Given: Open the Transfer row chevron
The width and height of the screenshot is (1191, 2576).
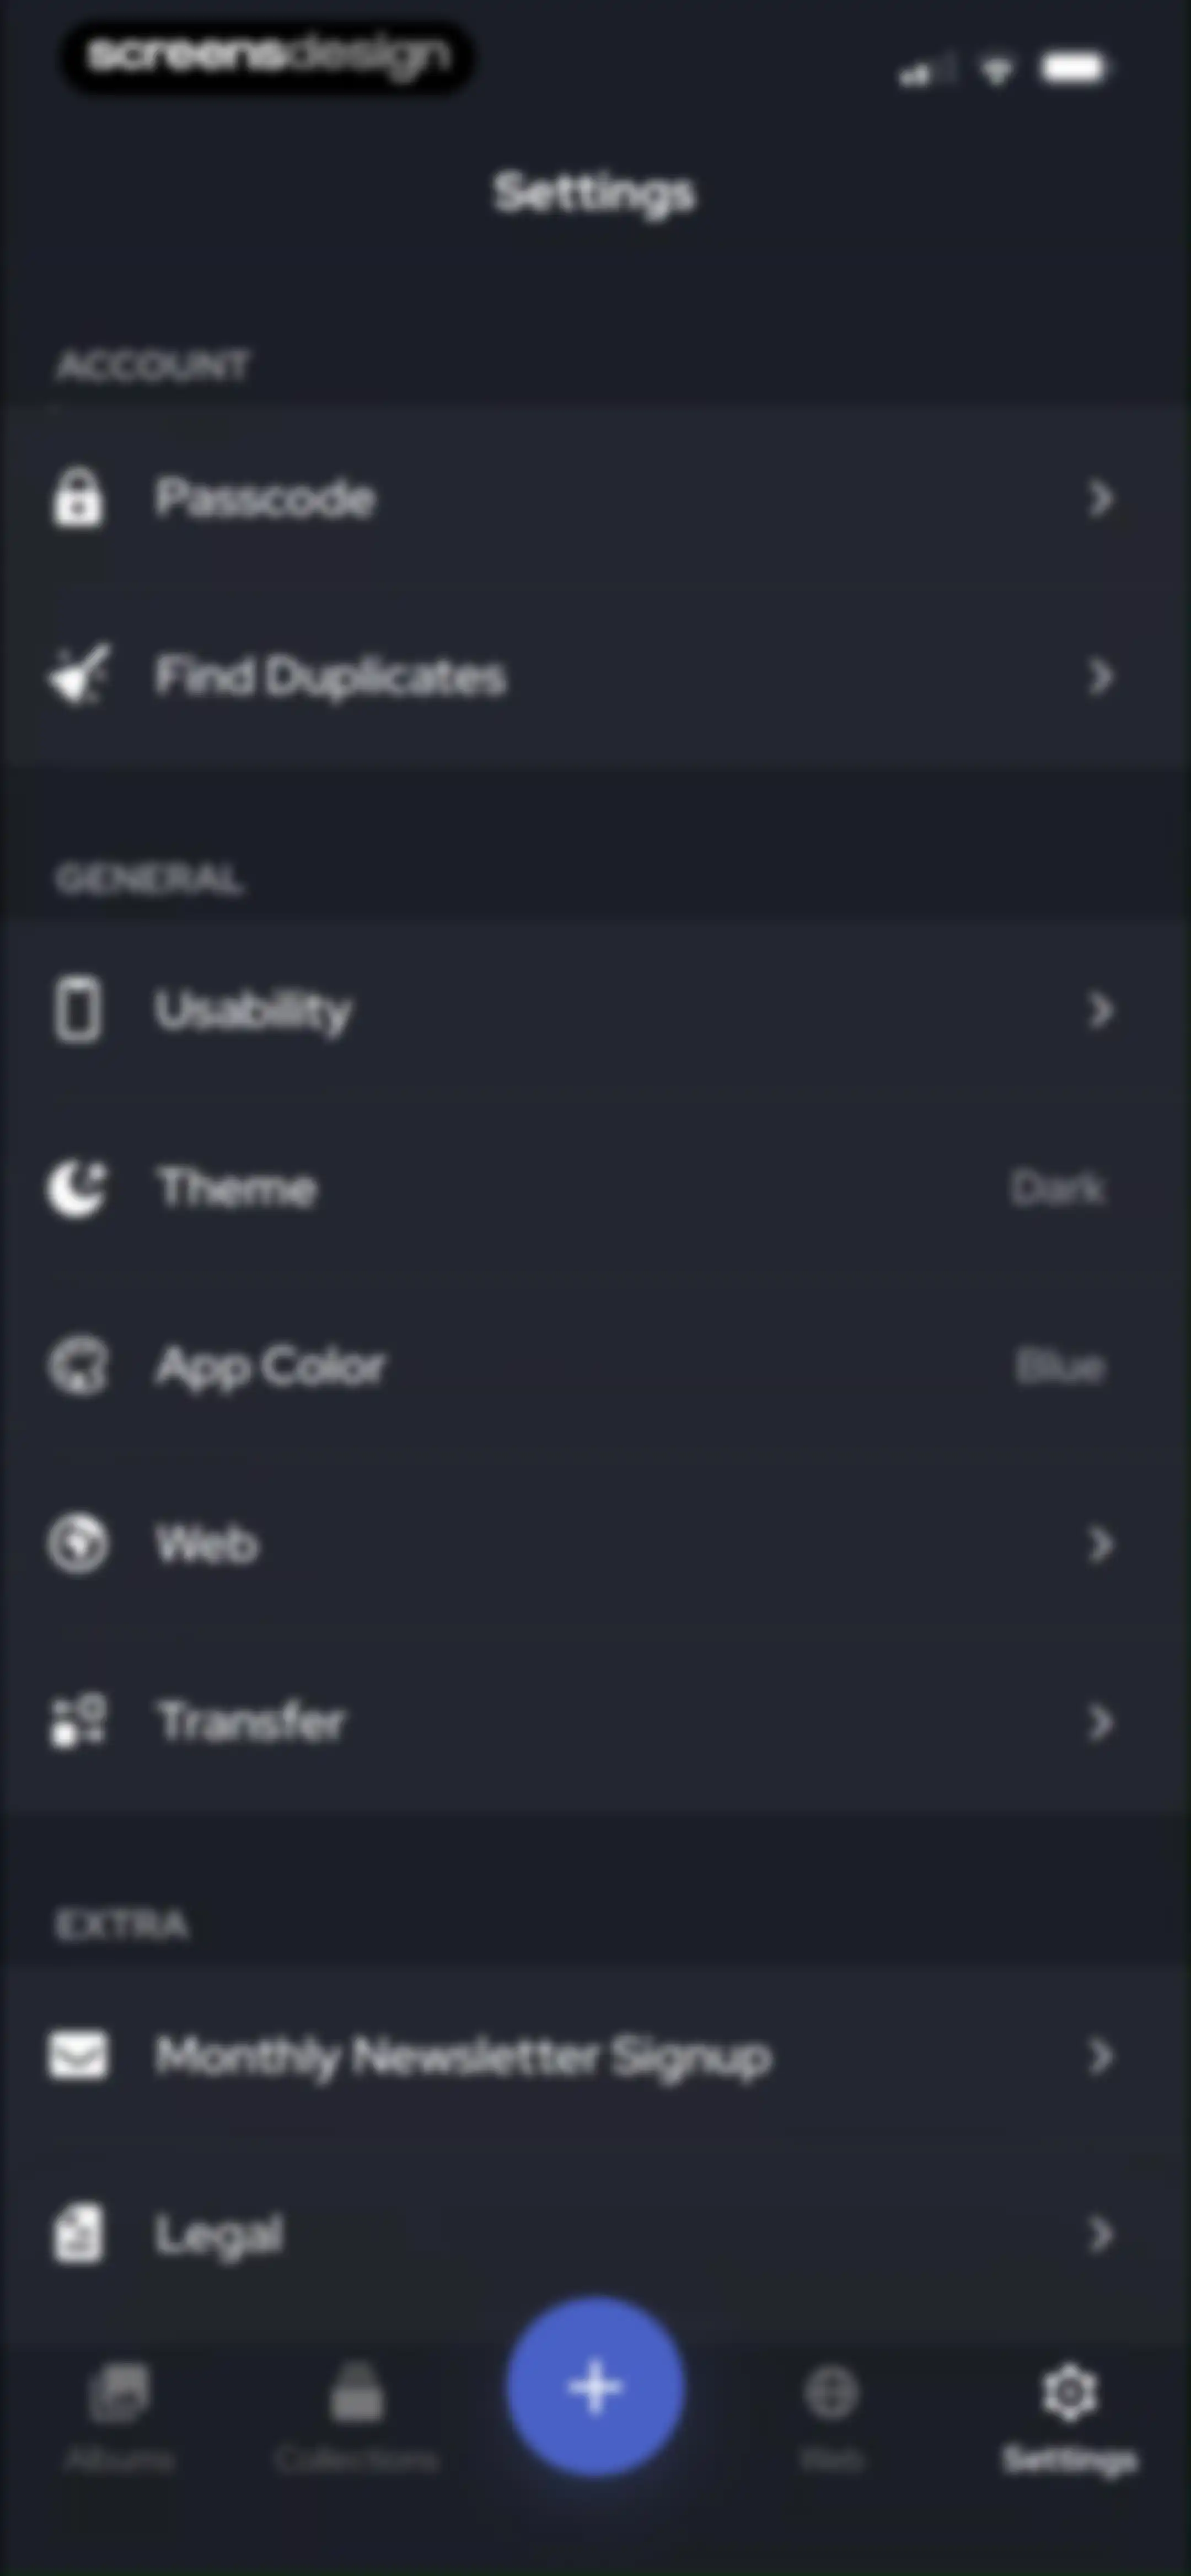Looking at the screenshot, I should point(1100,1721).
